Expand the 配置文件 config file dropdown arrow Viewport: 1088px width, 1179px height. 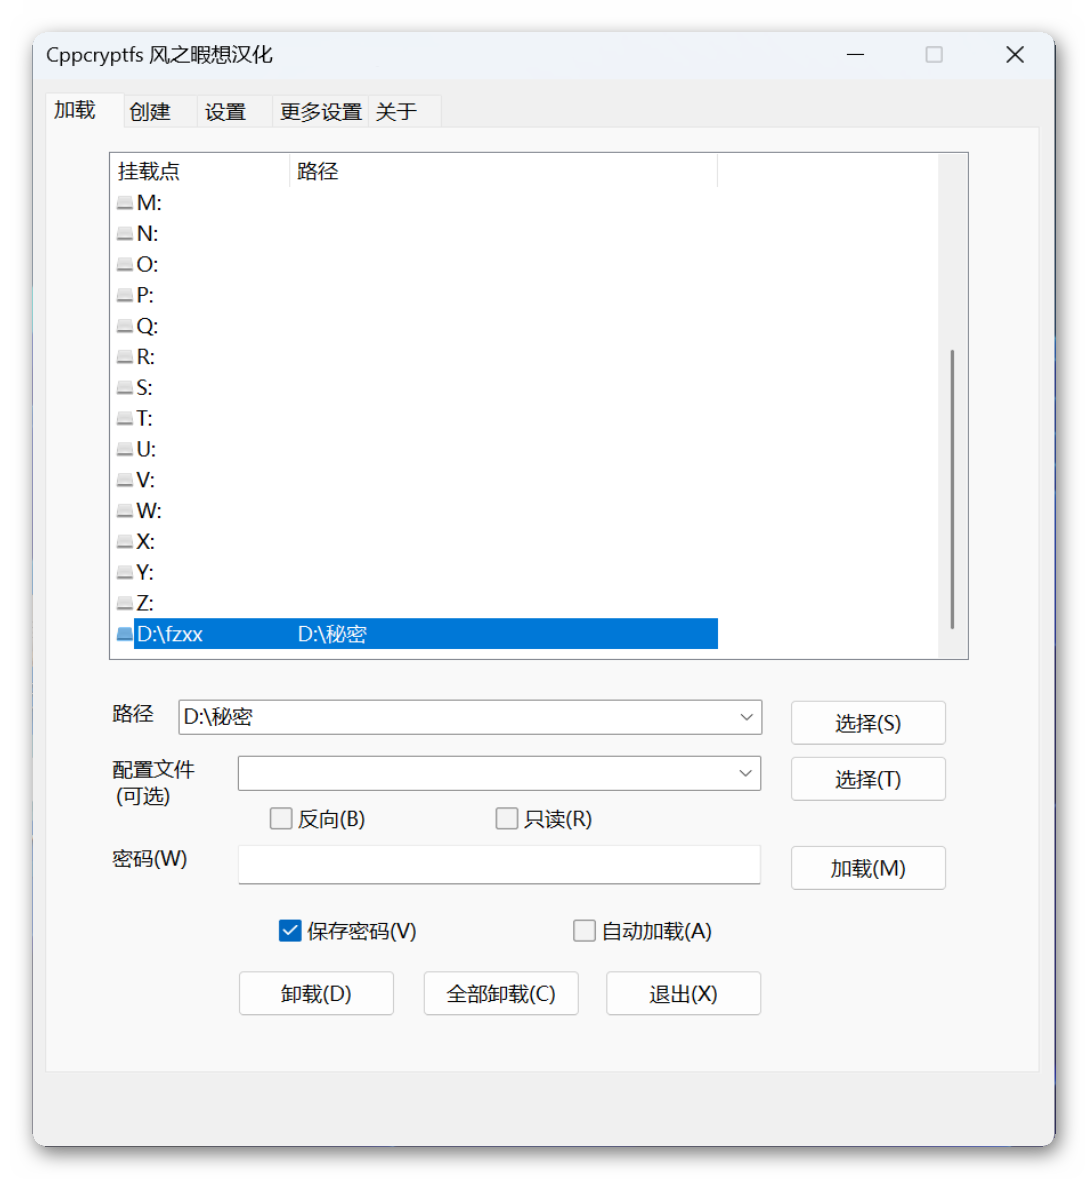[x=745, y=774]
